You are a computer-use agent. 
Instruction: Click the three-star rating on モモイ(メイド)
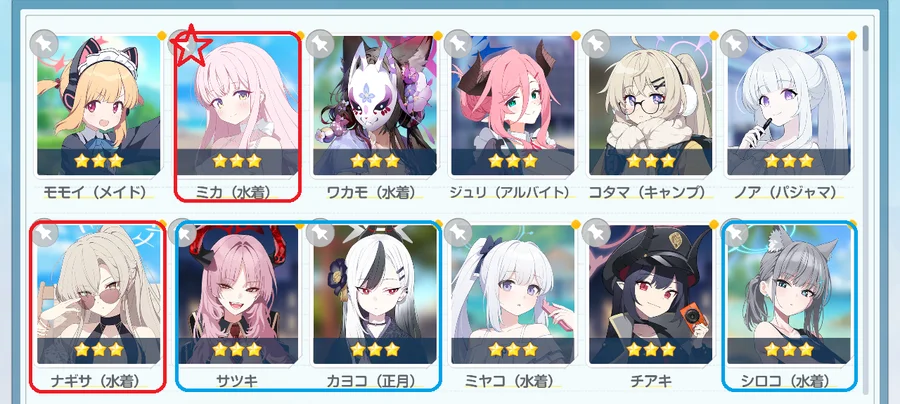coord(99,161)
